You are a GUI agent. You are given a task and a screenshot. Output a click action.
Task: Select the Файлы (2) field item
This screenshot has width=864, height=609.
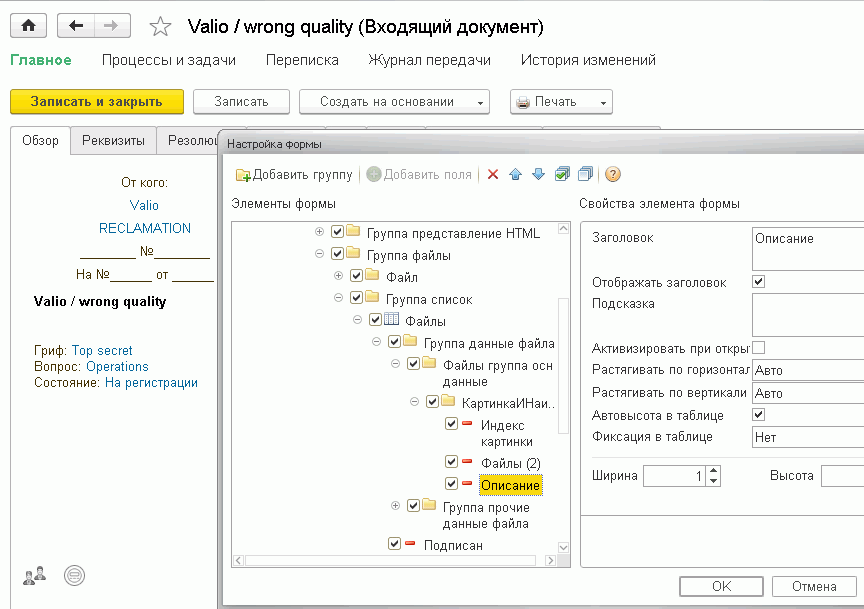(511, 464)
